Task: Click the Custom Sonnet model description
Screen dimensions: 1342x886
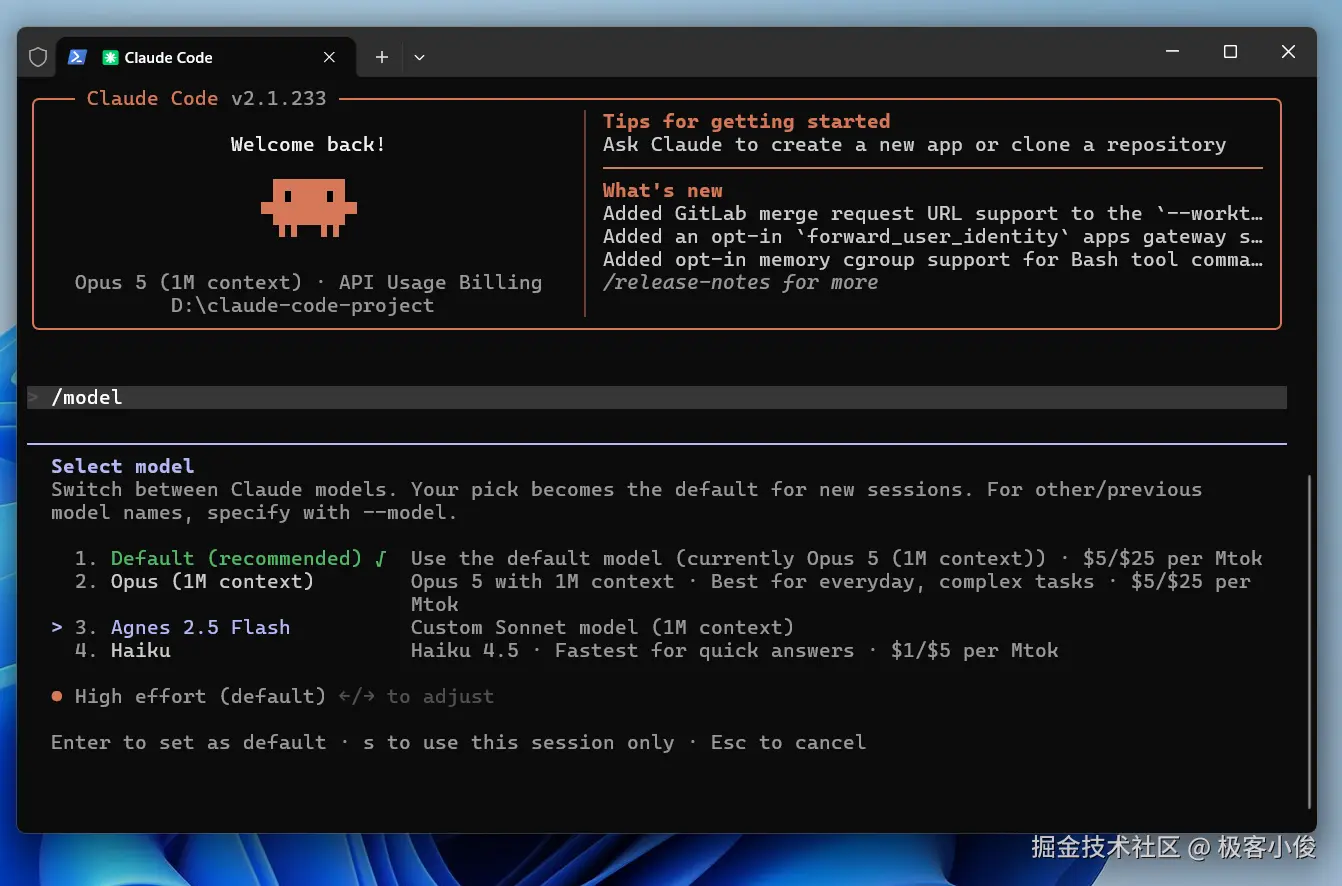Action: (x=602, y=627)
